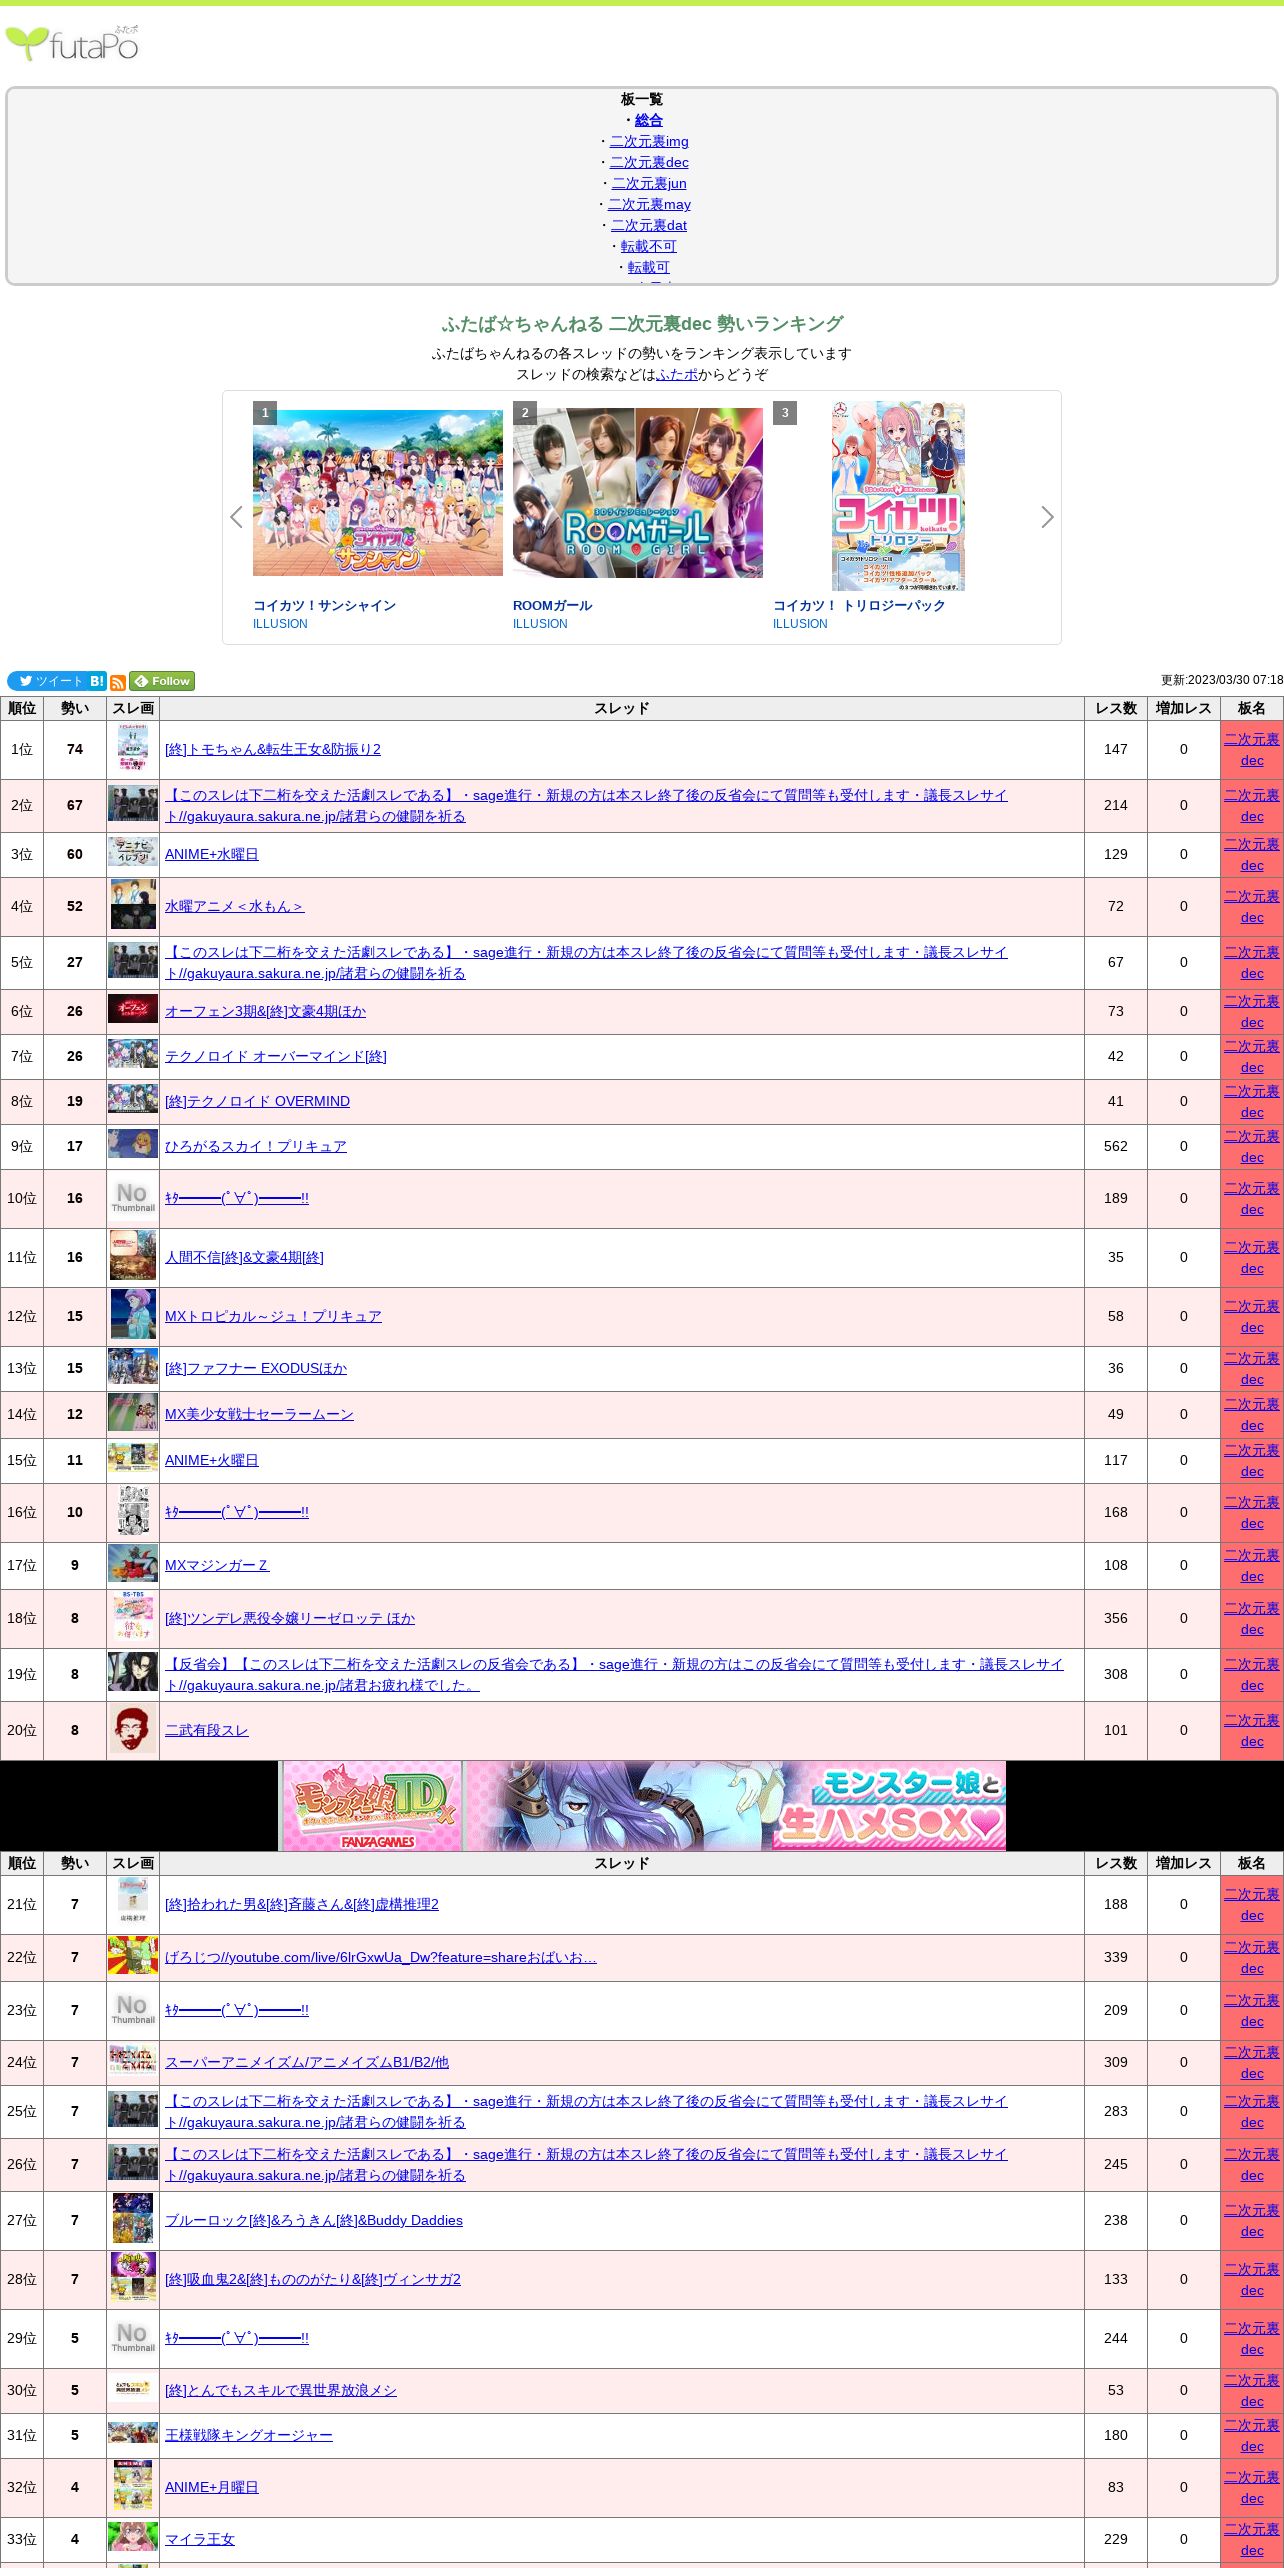Go to the 二次元裏img board
This screenshot has width=1284, height=2568.
coord(649,141)
